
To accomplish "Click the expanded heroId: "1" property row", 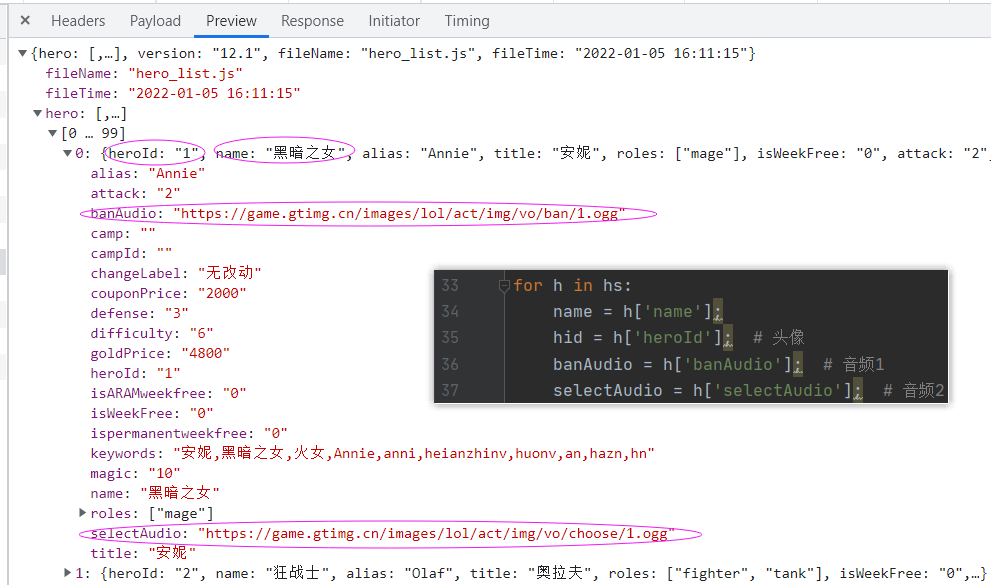I will tap(135, 373).
